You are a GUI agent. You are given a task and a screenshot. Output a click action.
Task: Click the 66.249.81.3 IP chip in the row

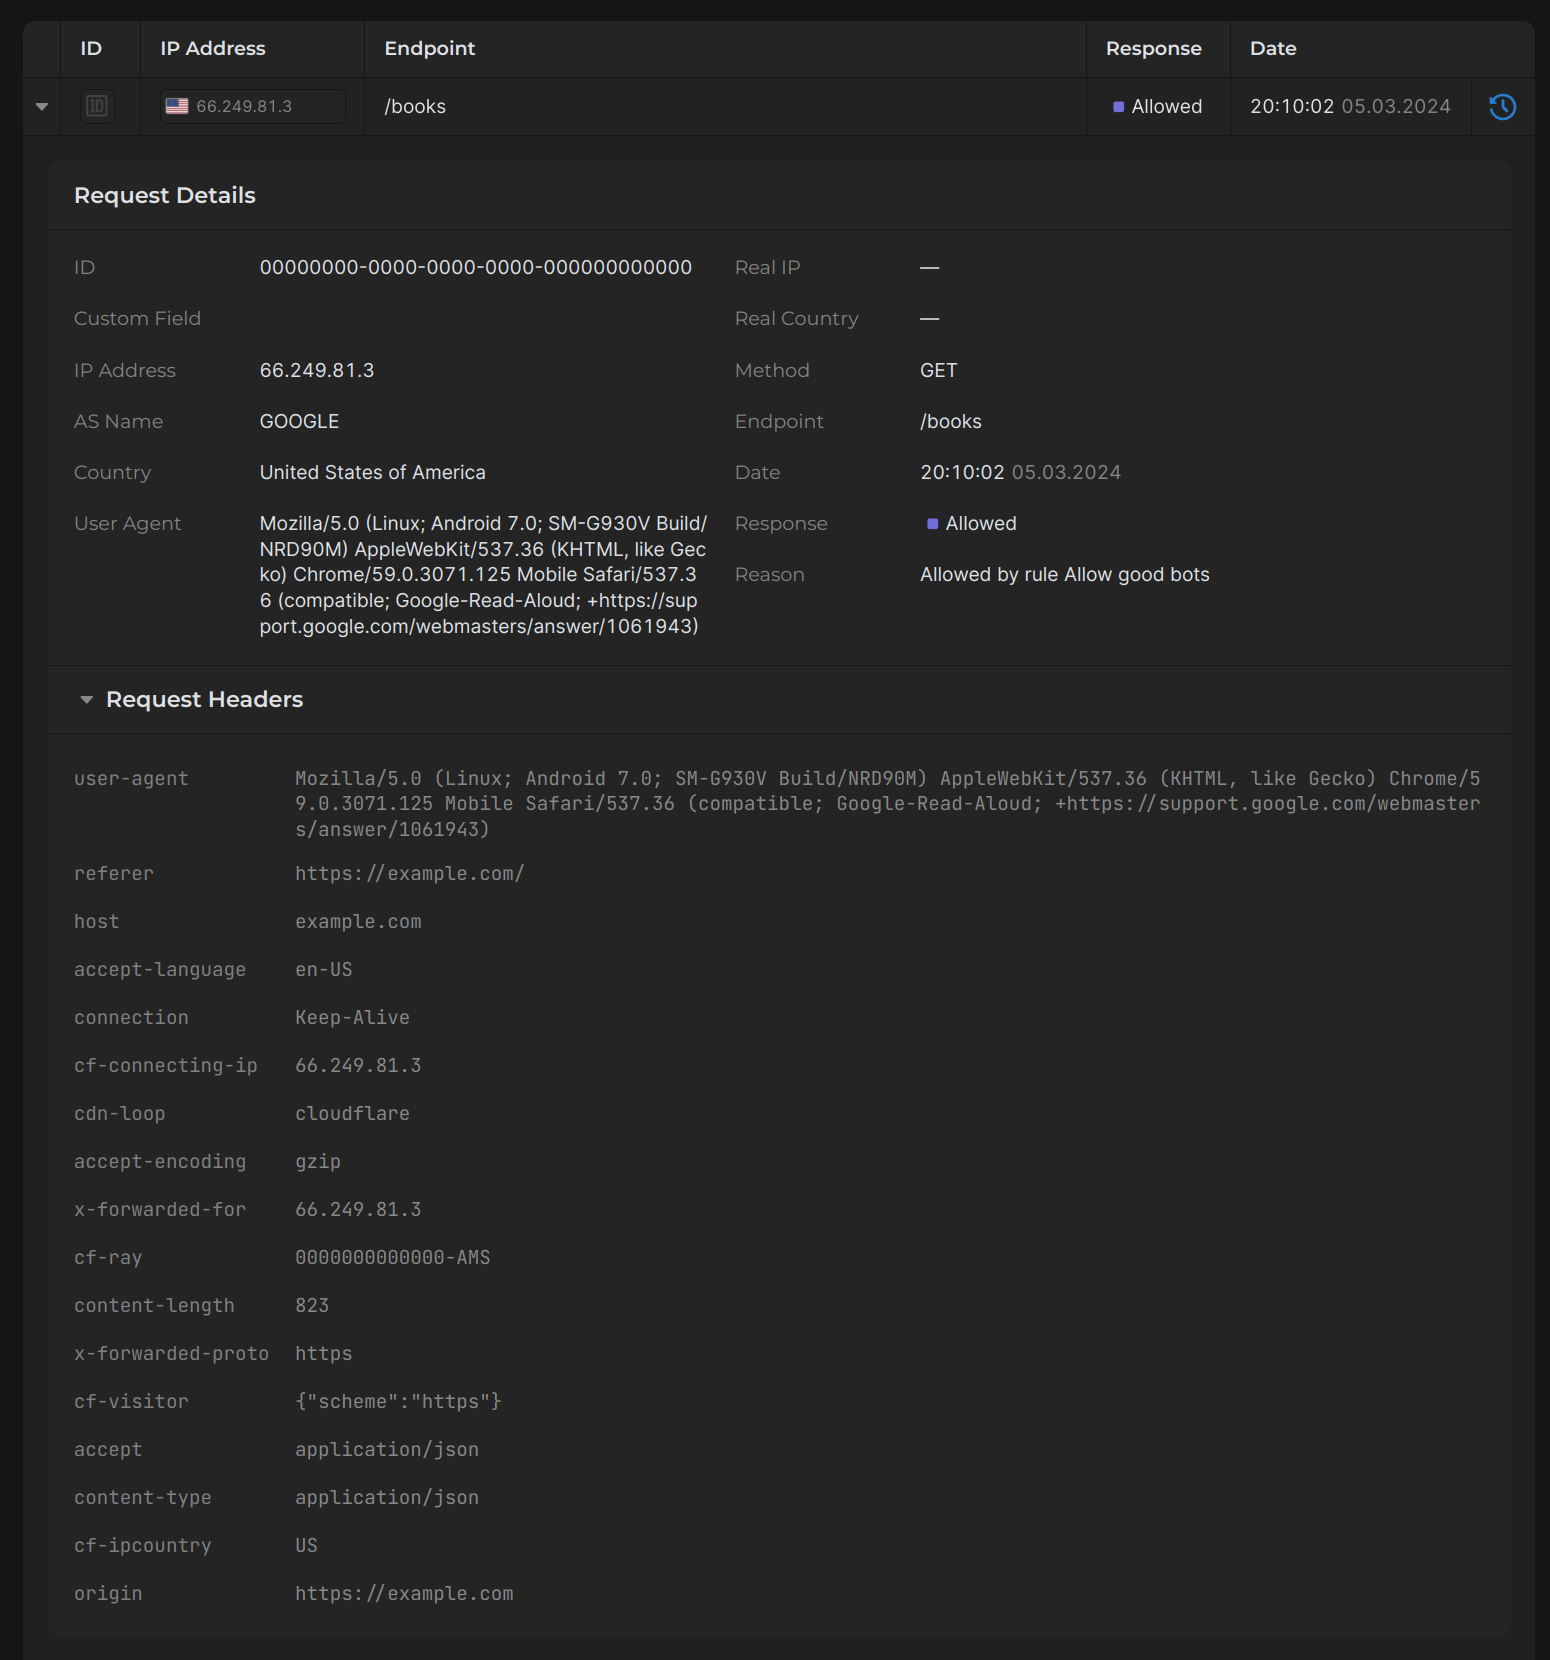click(x=252, y=106)
